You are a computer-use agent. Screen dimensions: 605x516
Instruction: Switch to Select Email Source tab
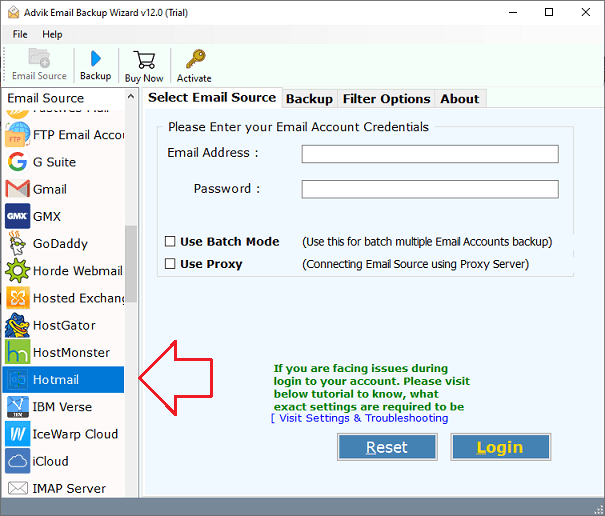212,97
